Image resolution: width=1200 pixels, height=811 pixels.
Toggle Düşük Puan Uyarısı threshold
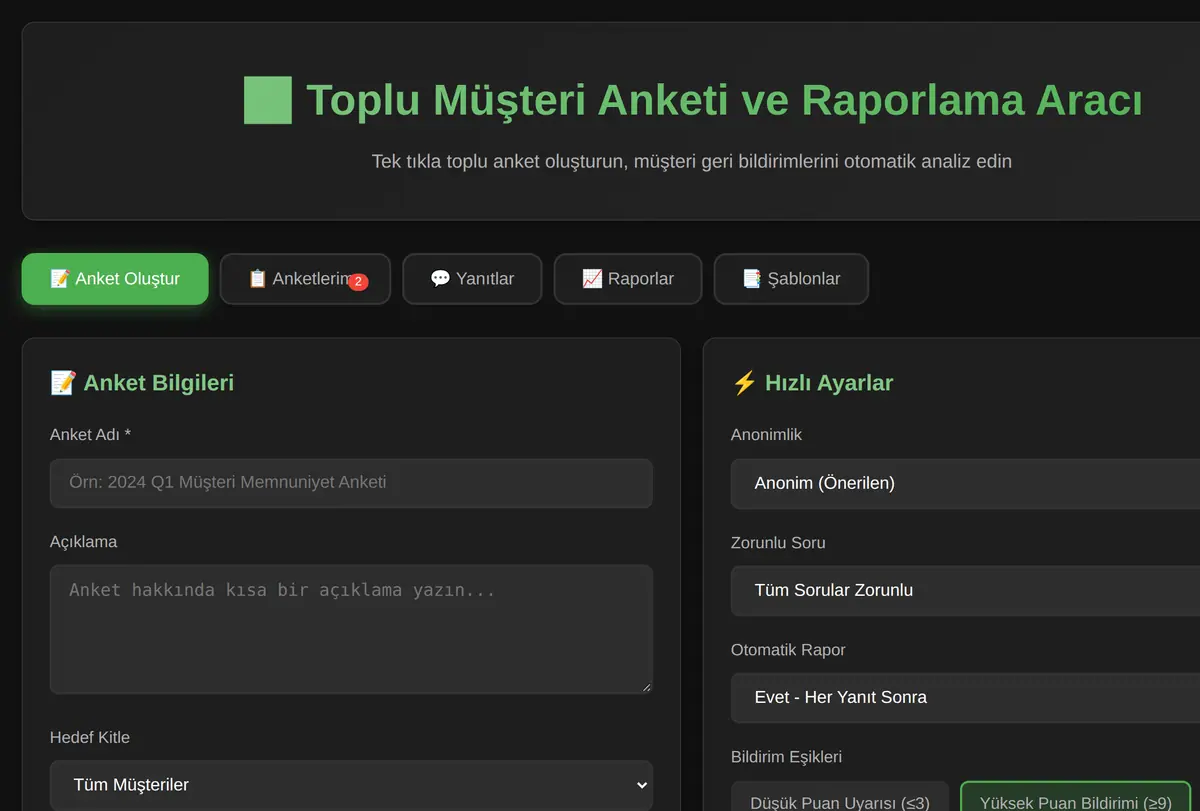click(840, 797)
